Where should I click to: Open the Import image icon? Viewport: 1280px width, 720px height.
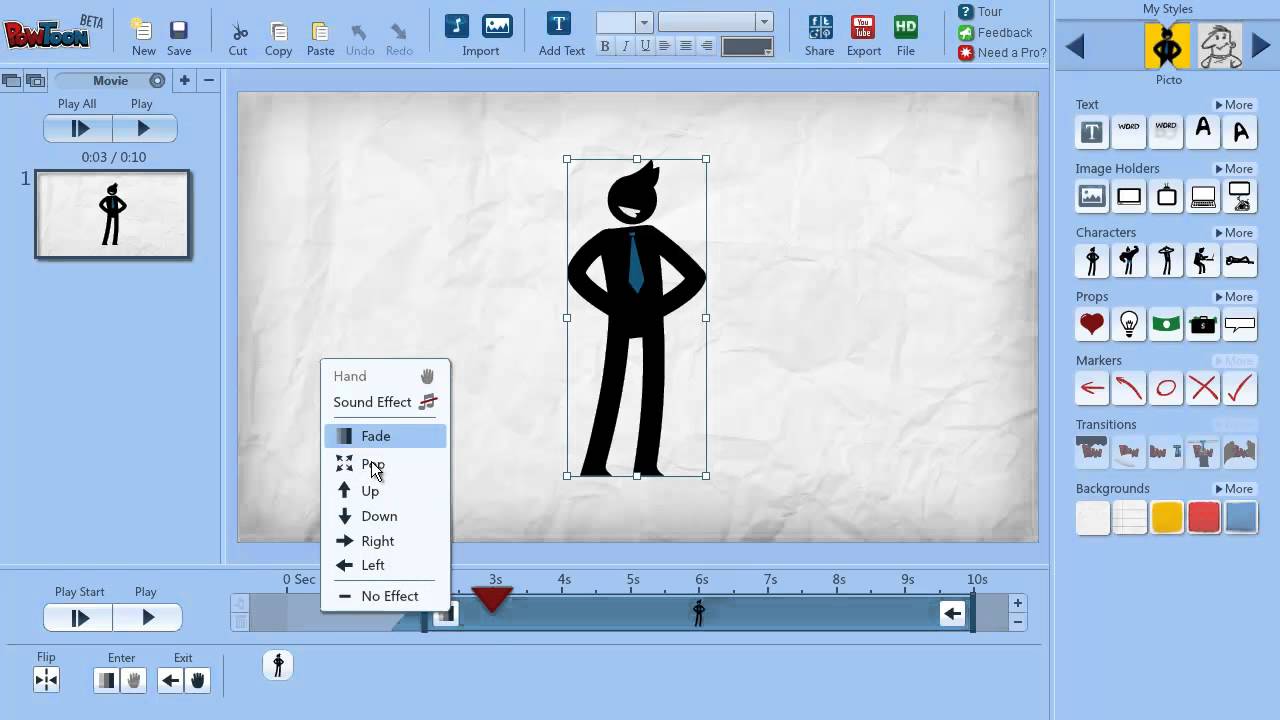(497, 26)
